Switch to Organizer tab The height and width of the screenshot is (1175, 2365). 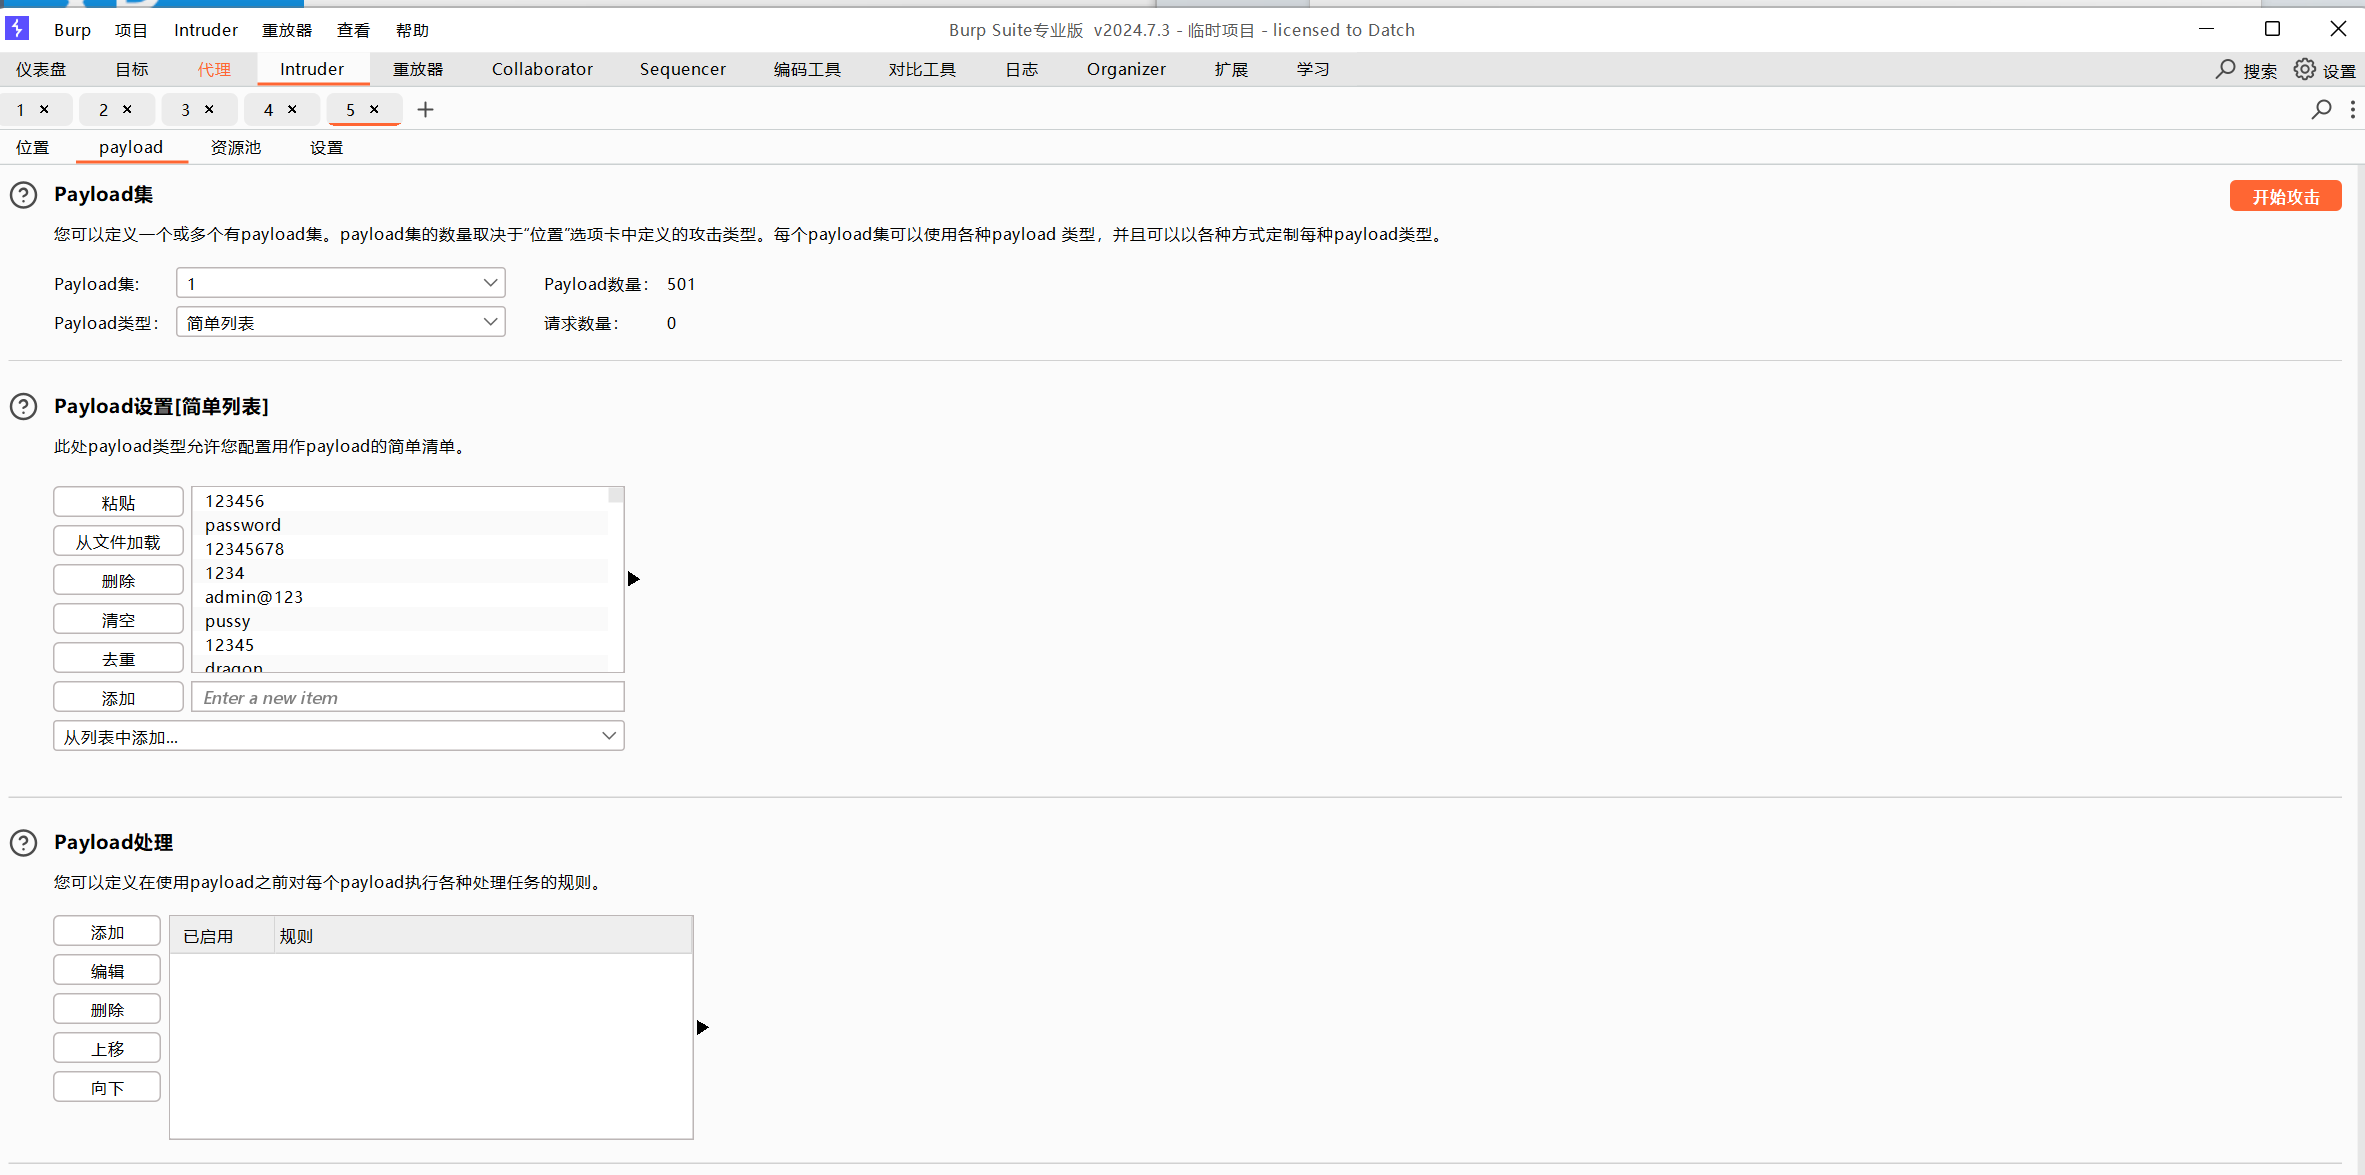click(x=1126, y=69)
